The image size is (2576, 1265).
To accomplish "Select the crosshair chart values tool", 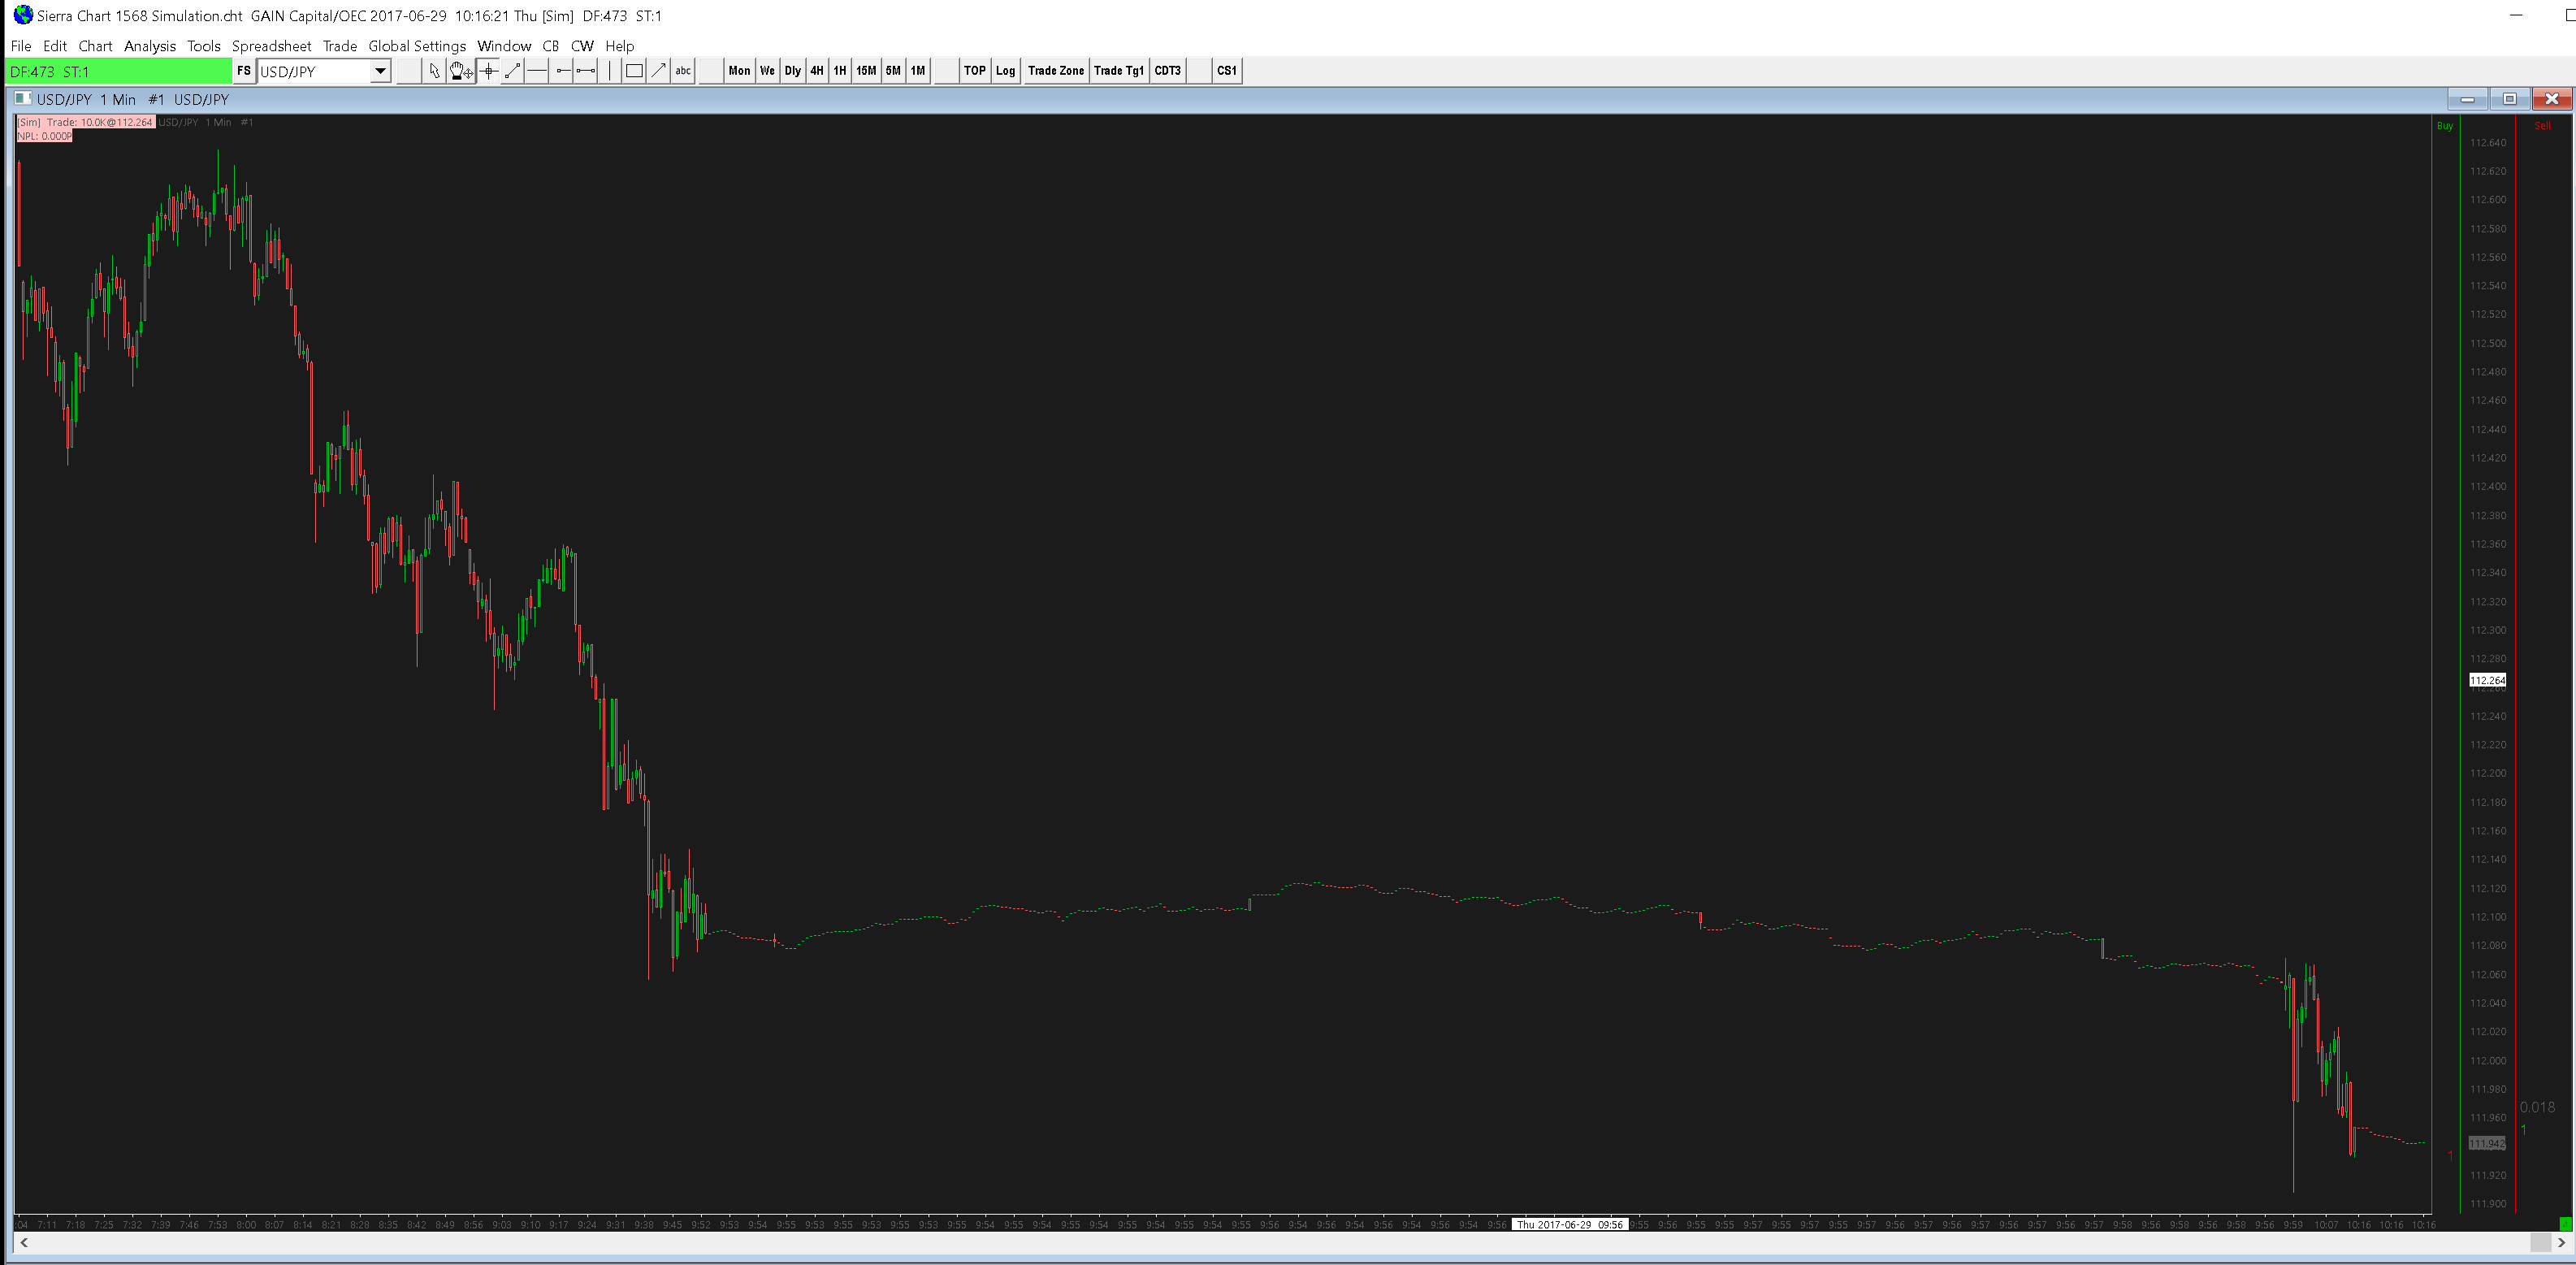I will click(488, 71).
